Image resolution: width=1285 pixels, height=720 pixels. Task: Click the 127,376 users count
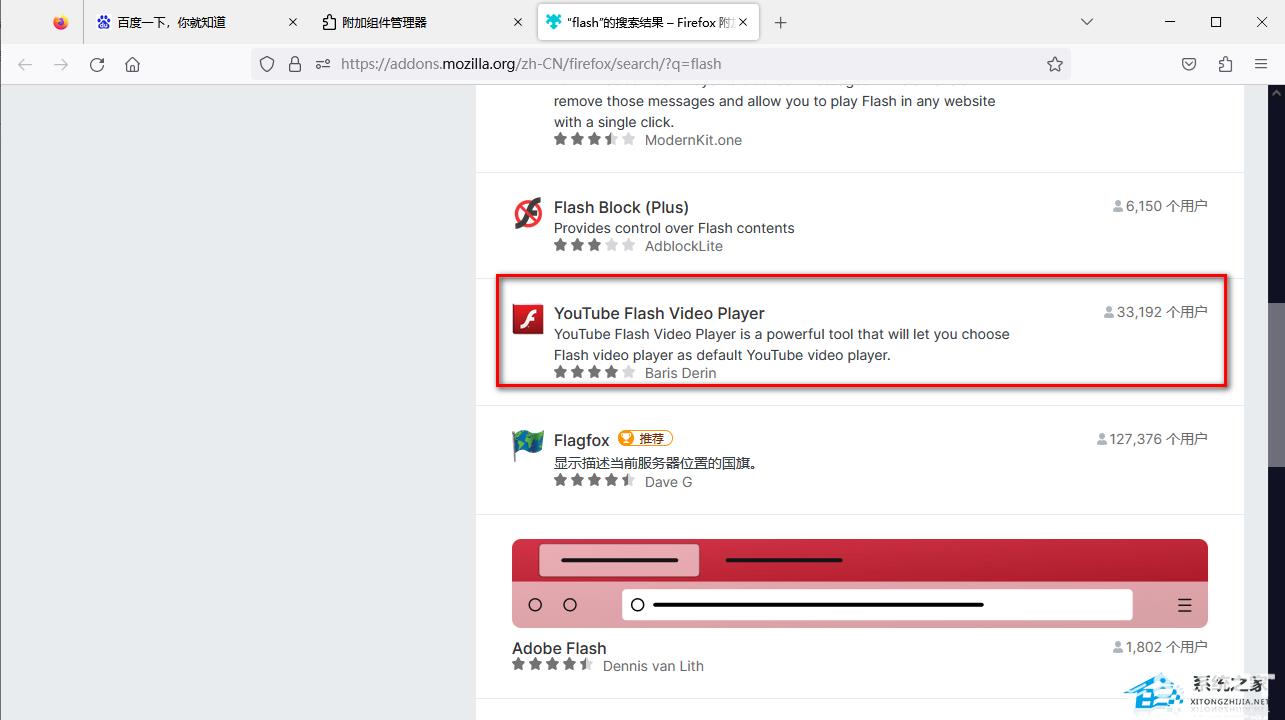pos(1152,439)
